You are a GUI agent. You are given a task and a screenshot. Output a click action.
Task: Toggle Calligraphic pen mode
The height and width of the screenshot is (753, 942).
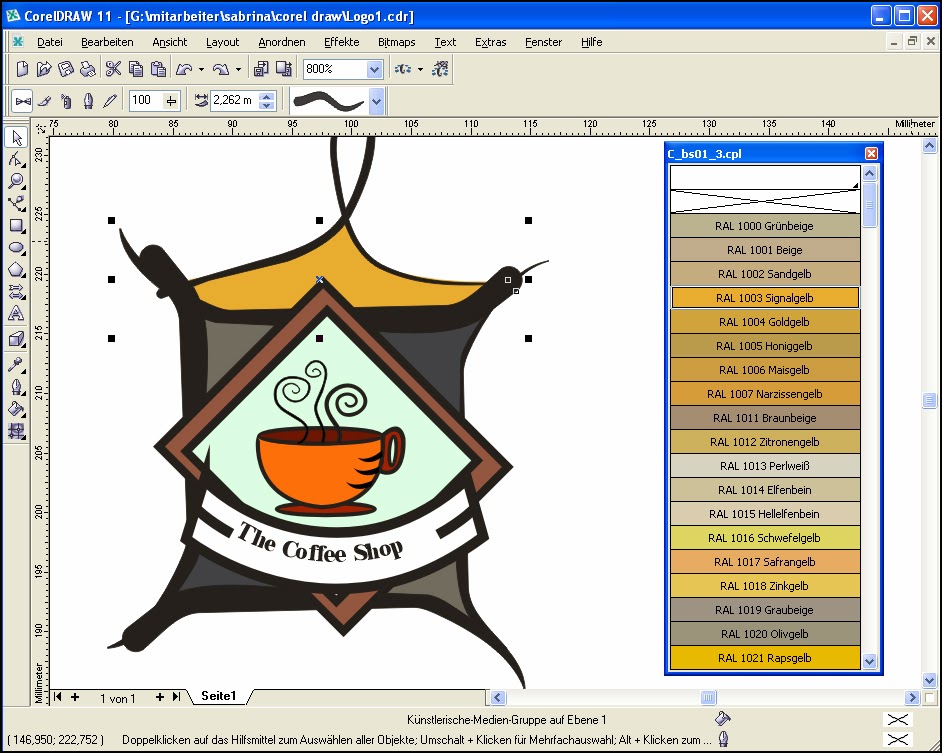tap(89, 100)
